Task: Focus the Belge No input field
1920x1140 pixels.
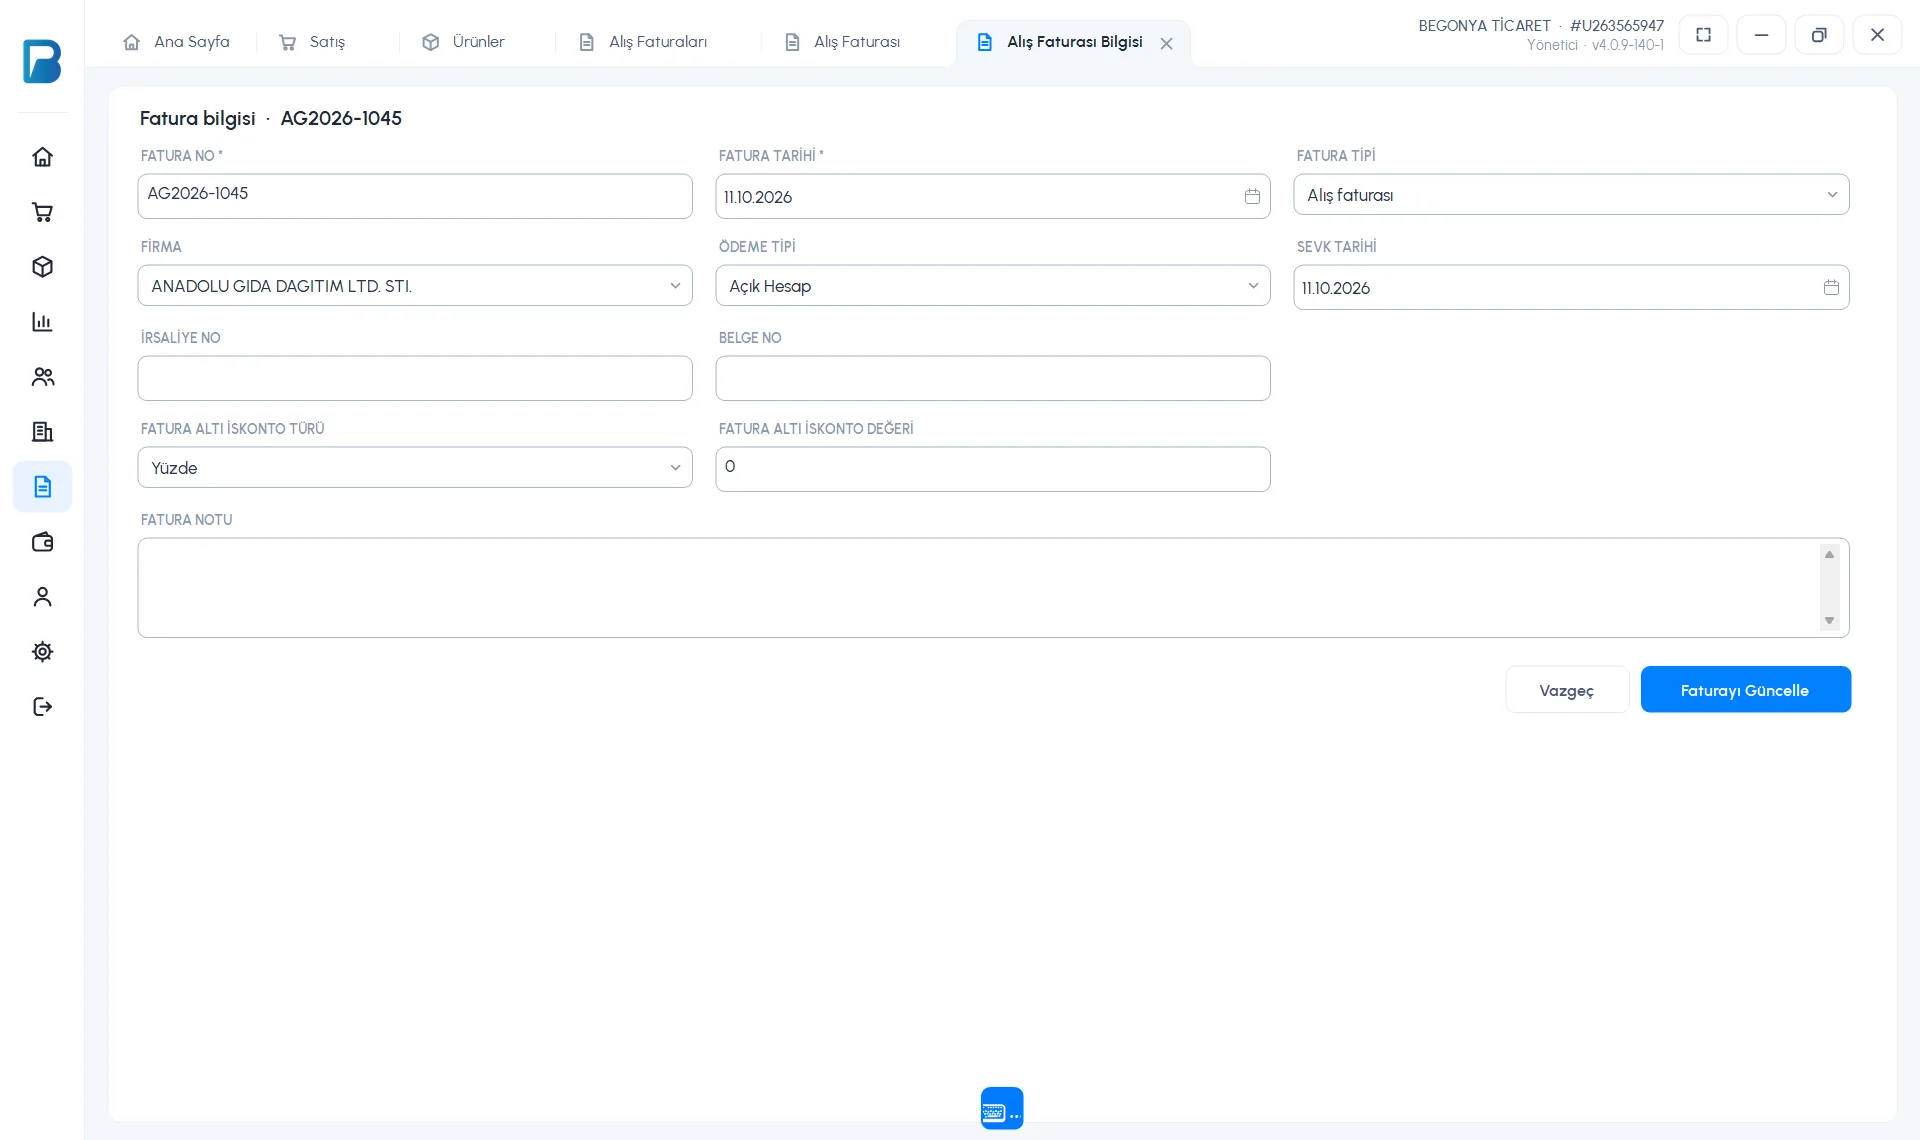Action: (993, 378)
